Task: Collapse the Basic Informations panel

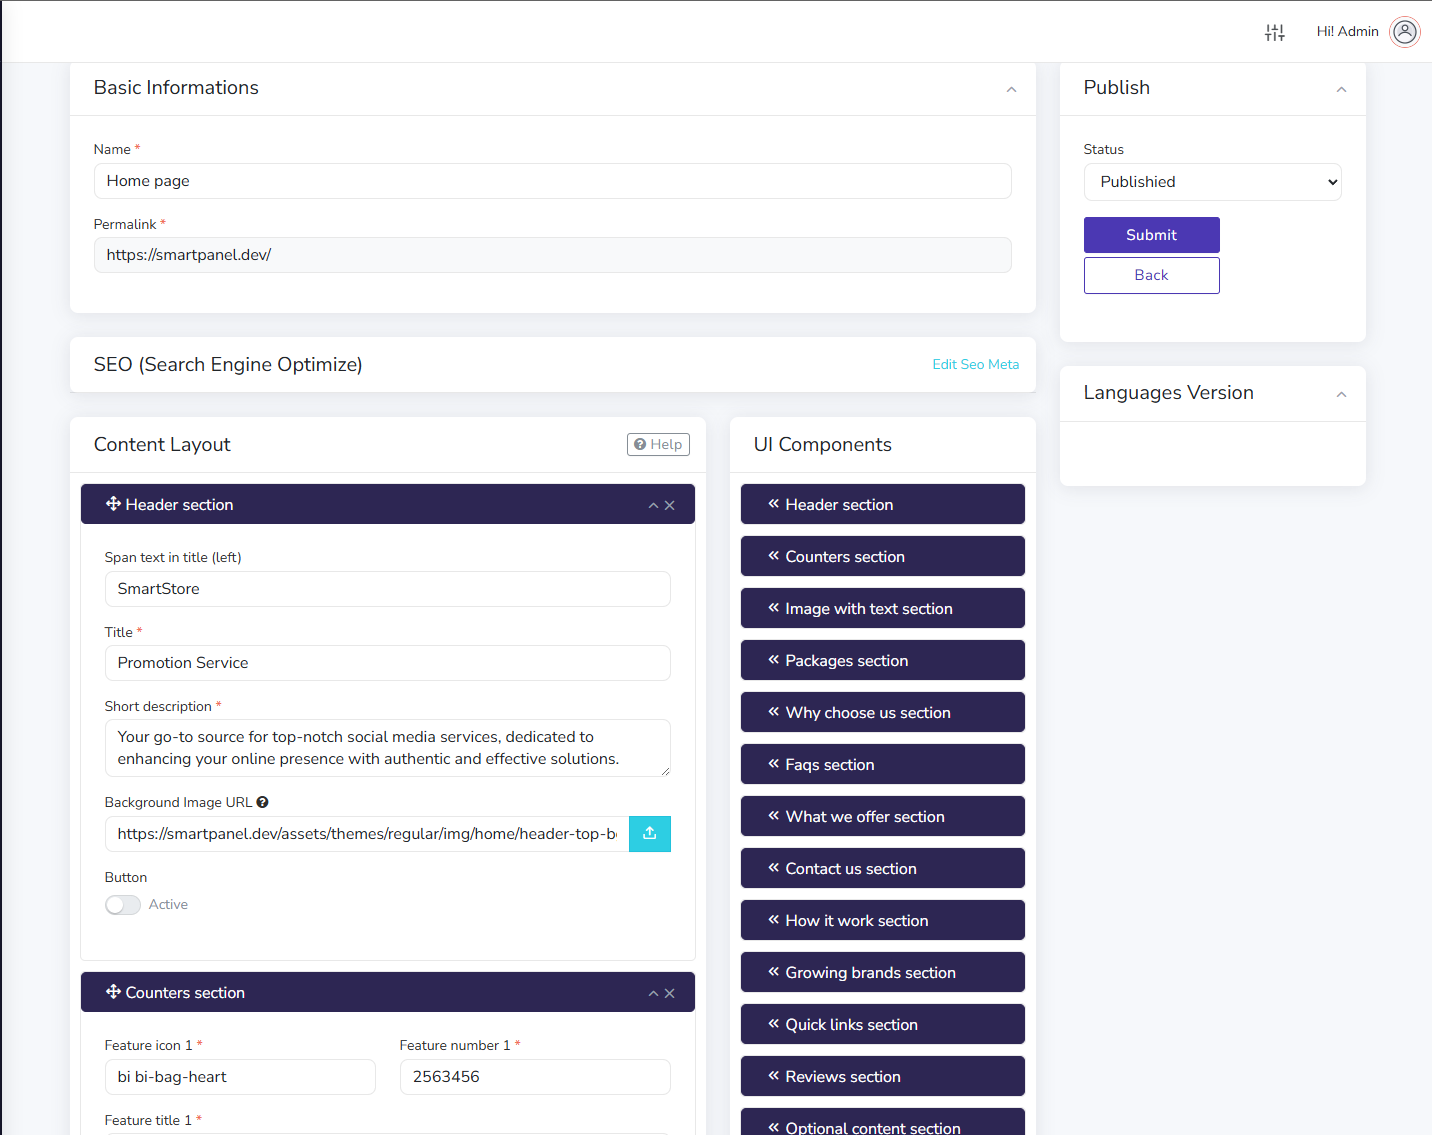Action: click(x=1011, y=89)
